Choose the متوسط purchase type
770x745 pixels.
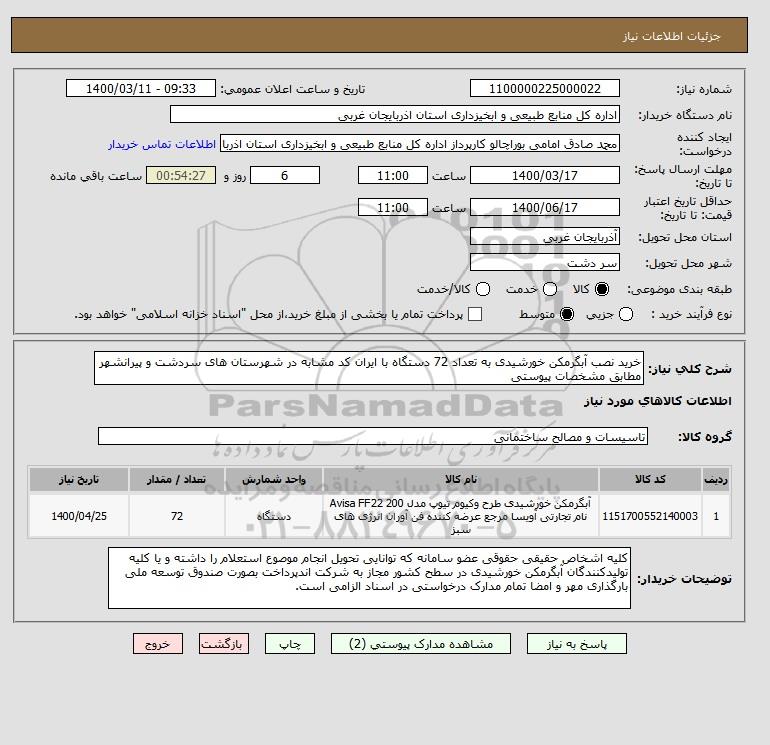567,314
